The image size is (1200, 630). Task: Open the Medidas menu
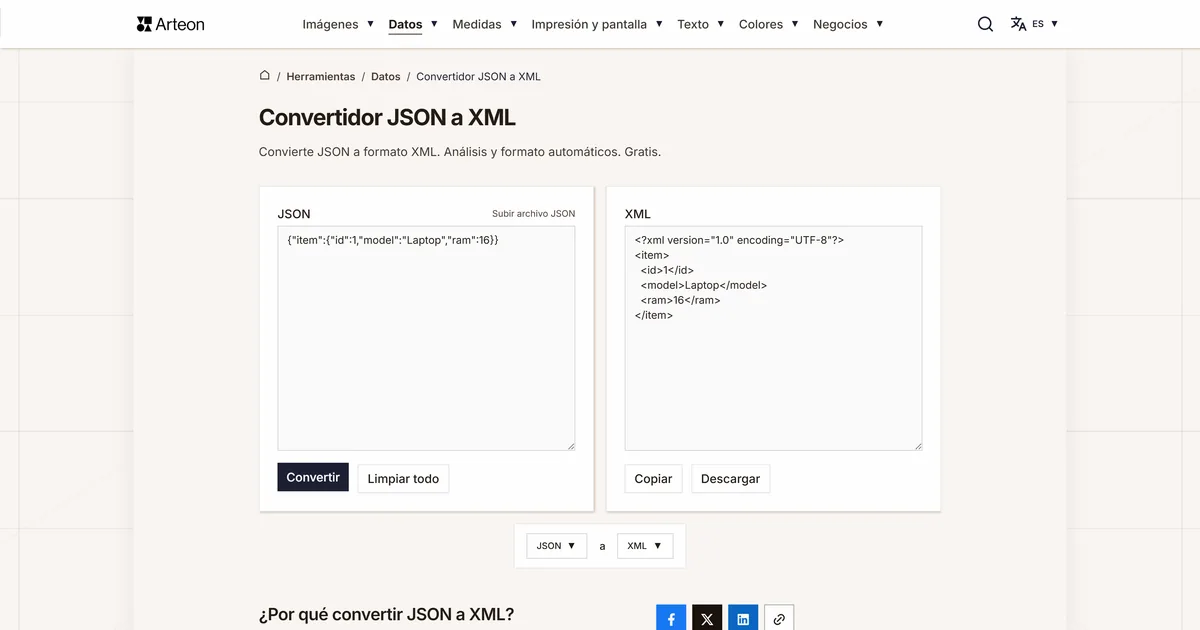click(477, 24)
